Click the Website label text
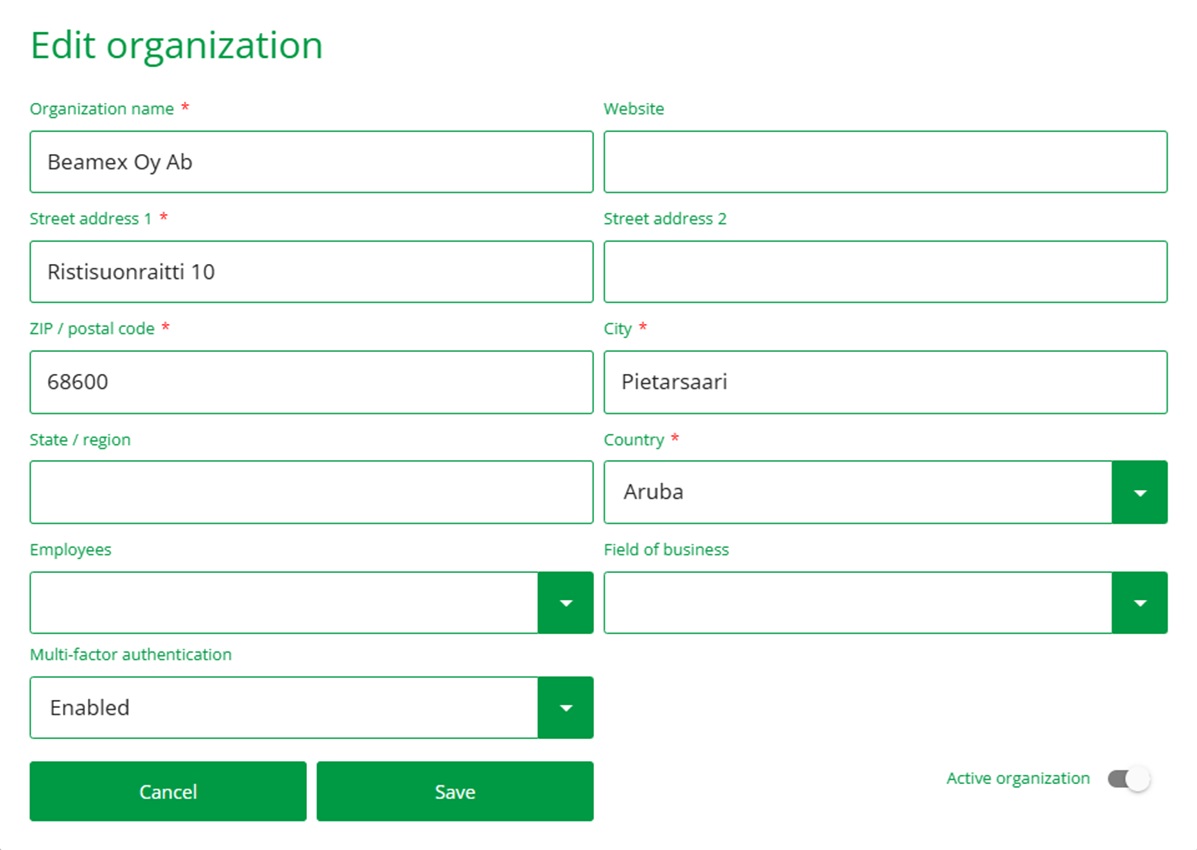The height and width of the screenshot is (850, 1197). pyautogui.click(x=634, y=108)
